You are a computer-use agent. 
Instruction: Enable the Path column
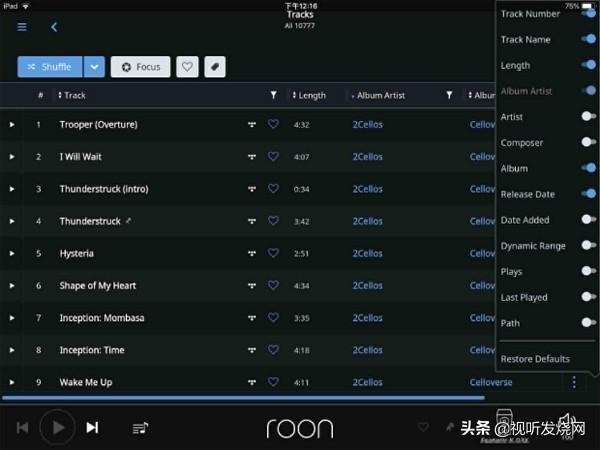(x=589, y=323)
